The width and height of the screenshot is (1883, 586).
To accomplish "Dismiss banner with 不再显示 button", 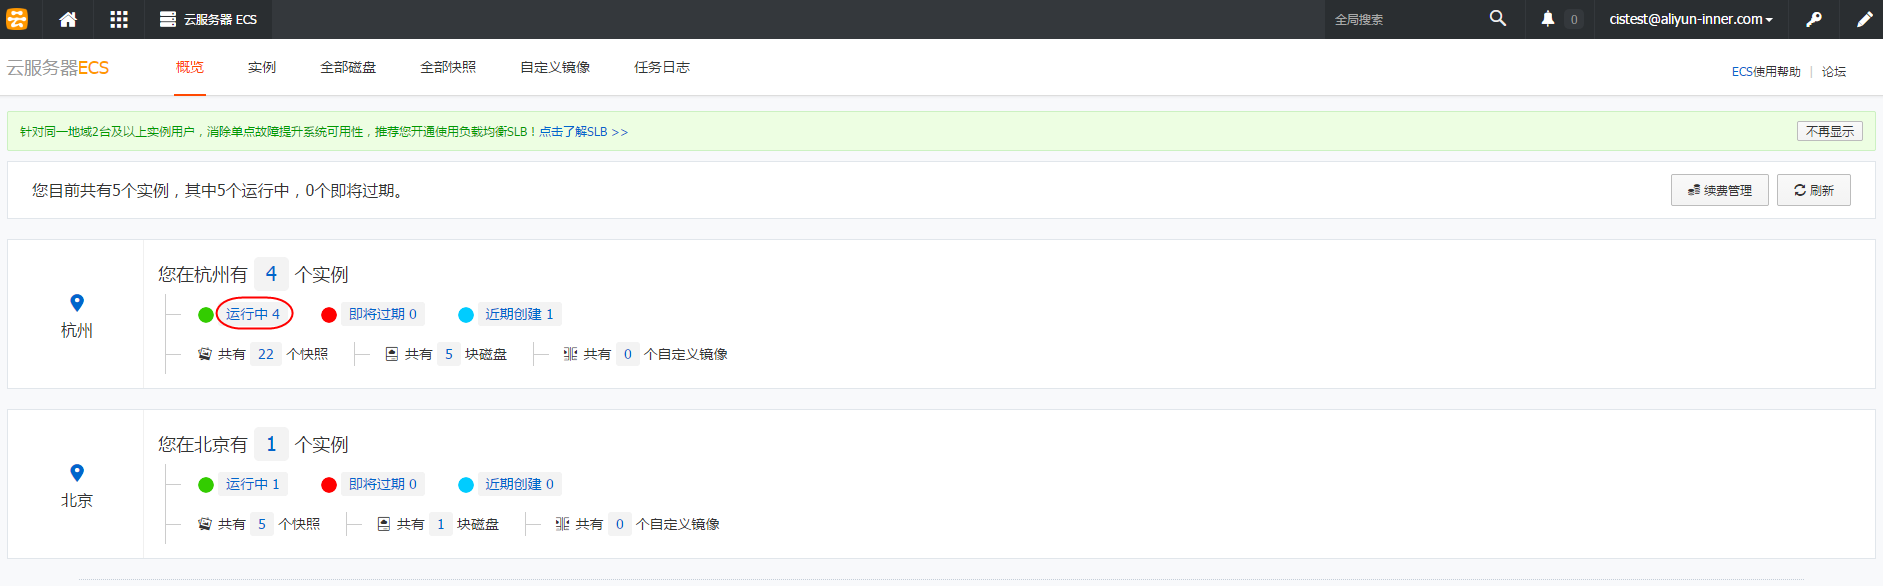I will pyautogui.click(x=1829, y=131).
